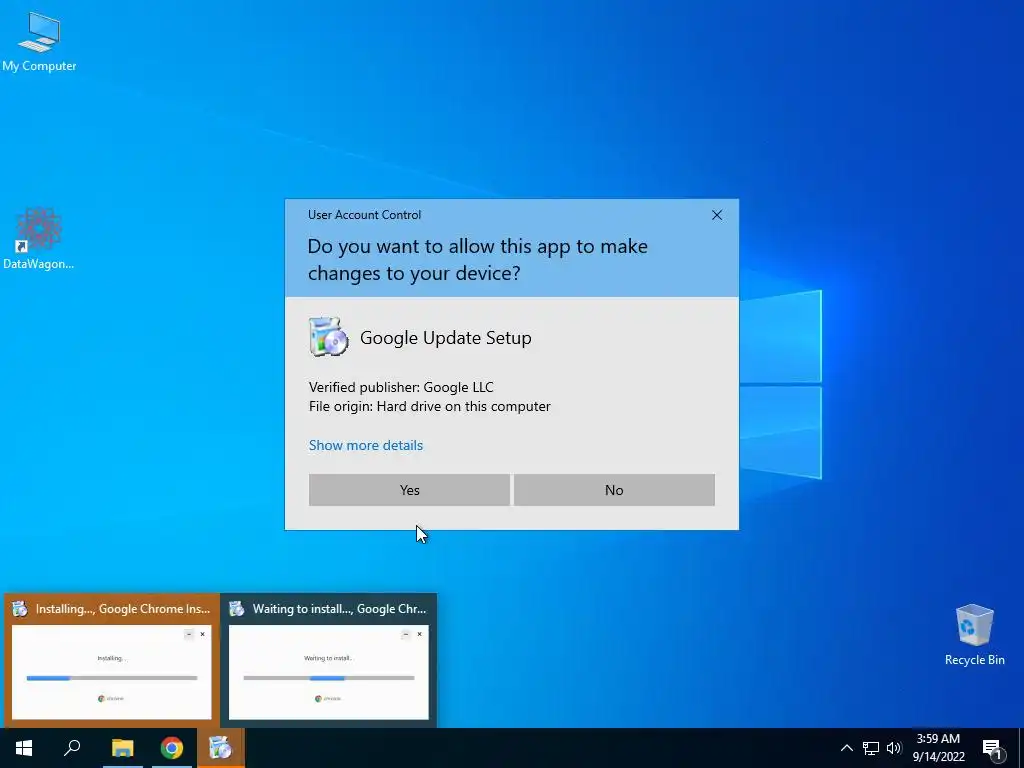Click the File origin: Hard drive text
1024x768 pixels.
click(430, 406)
